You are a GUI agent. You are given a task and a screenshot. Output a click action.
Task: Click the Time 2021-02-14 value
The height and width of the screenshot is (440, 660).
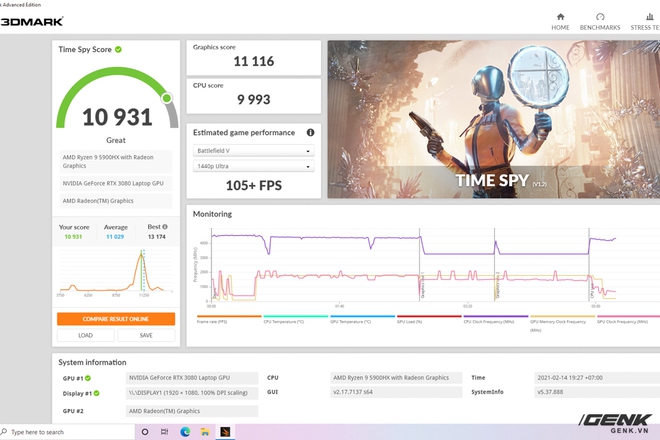tap(597, 378)
